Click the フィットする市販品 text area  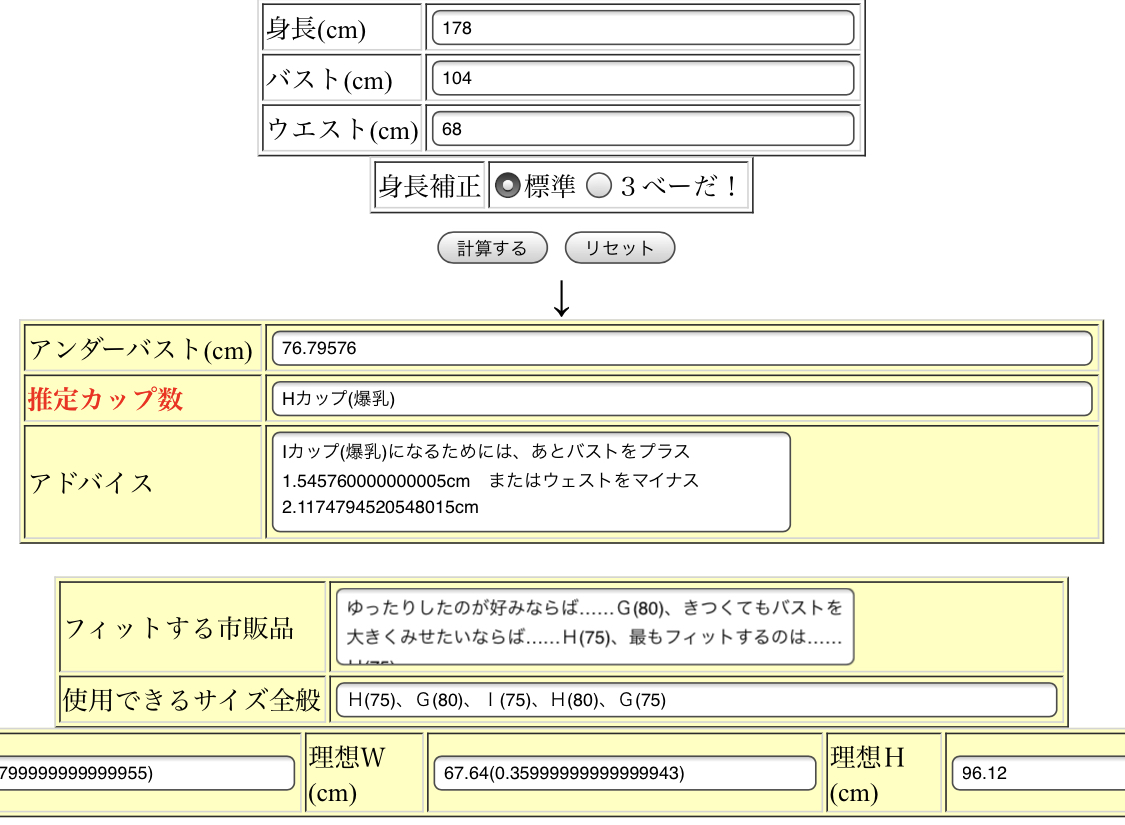click(595, 626)
